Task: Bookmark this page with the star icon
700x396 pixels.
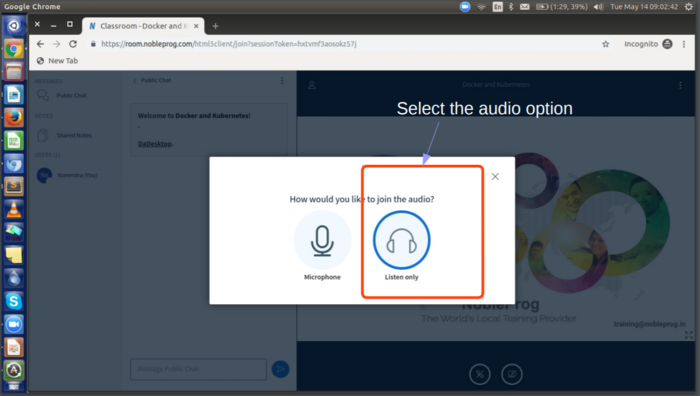Action: pos(605,44)
